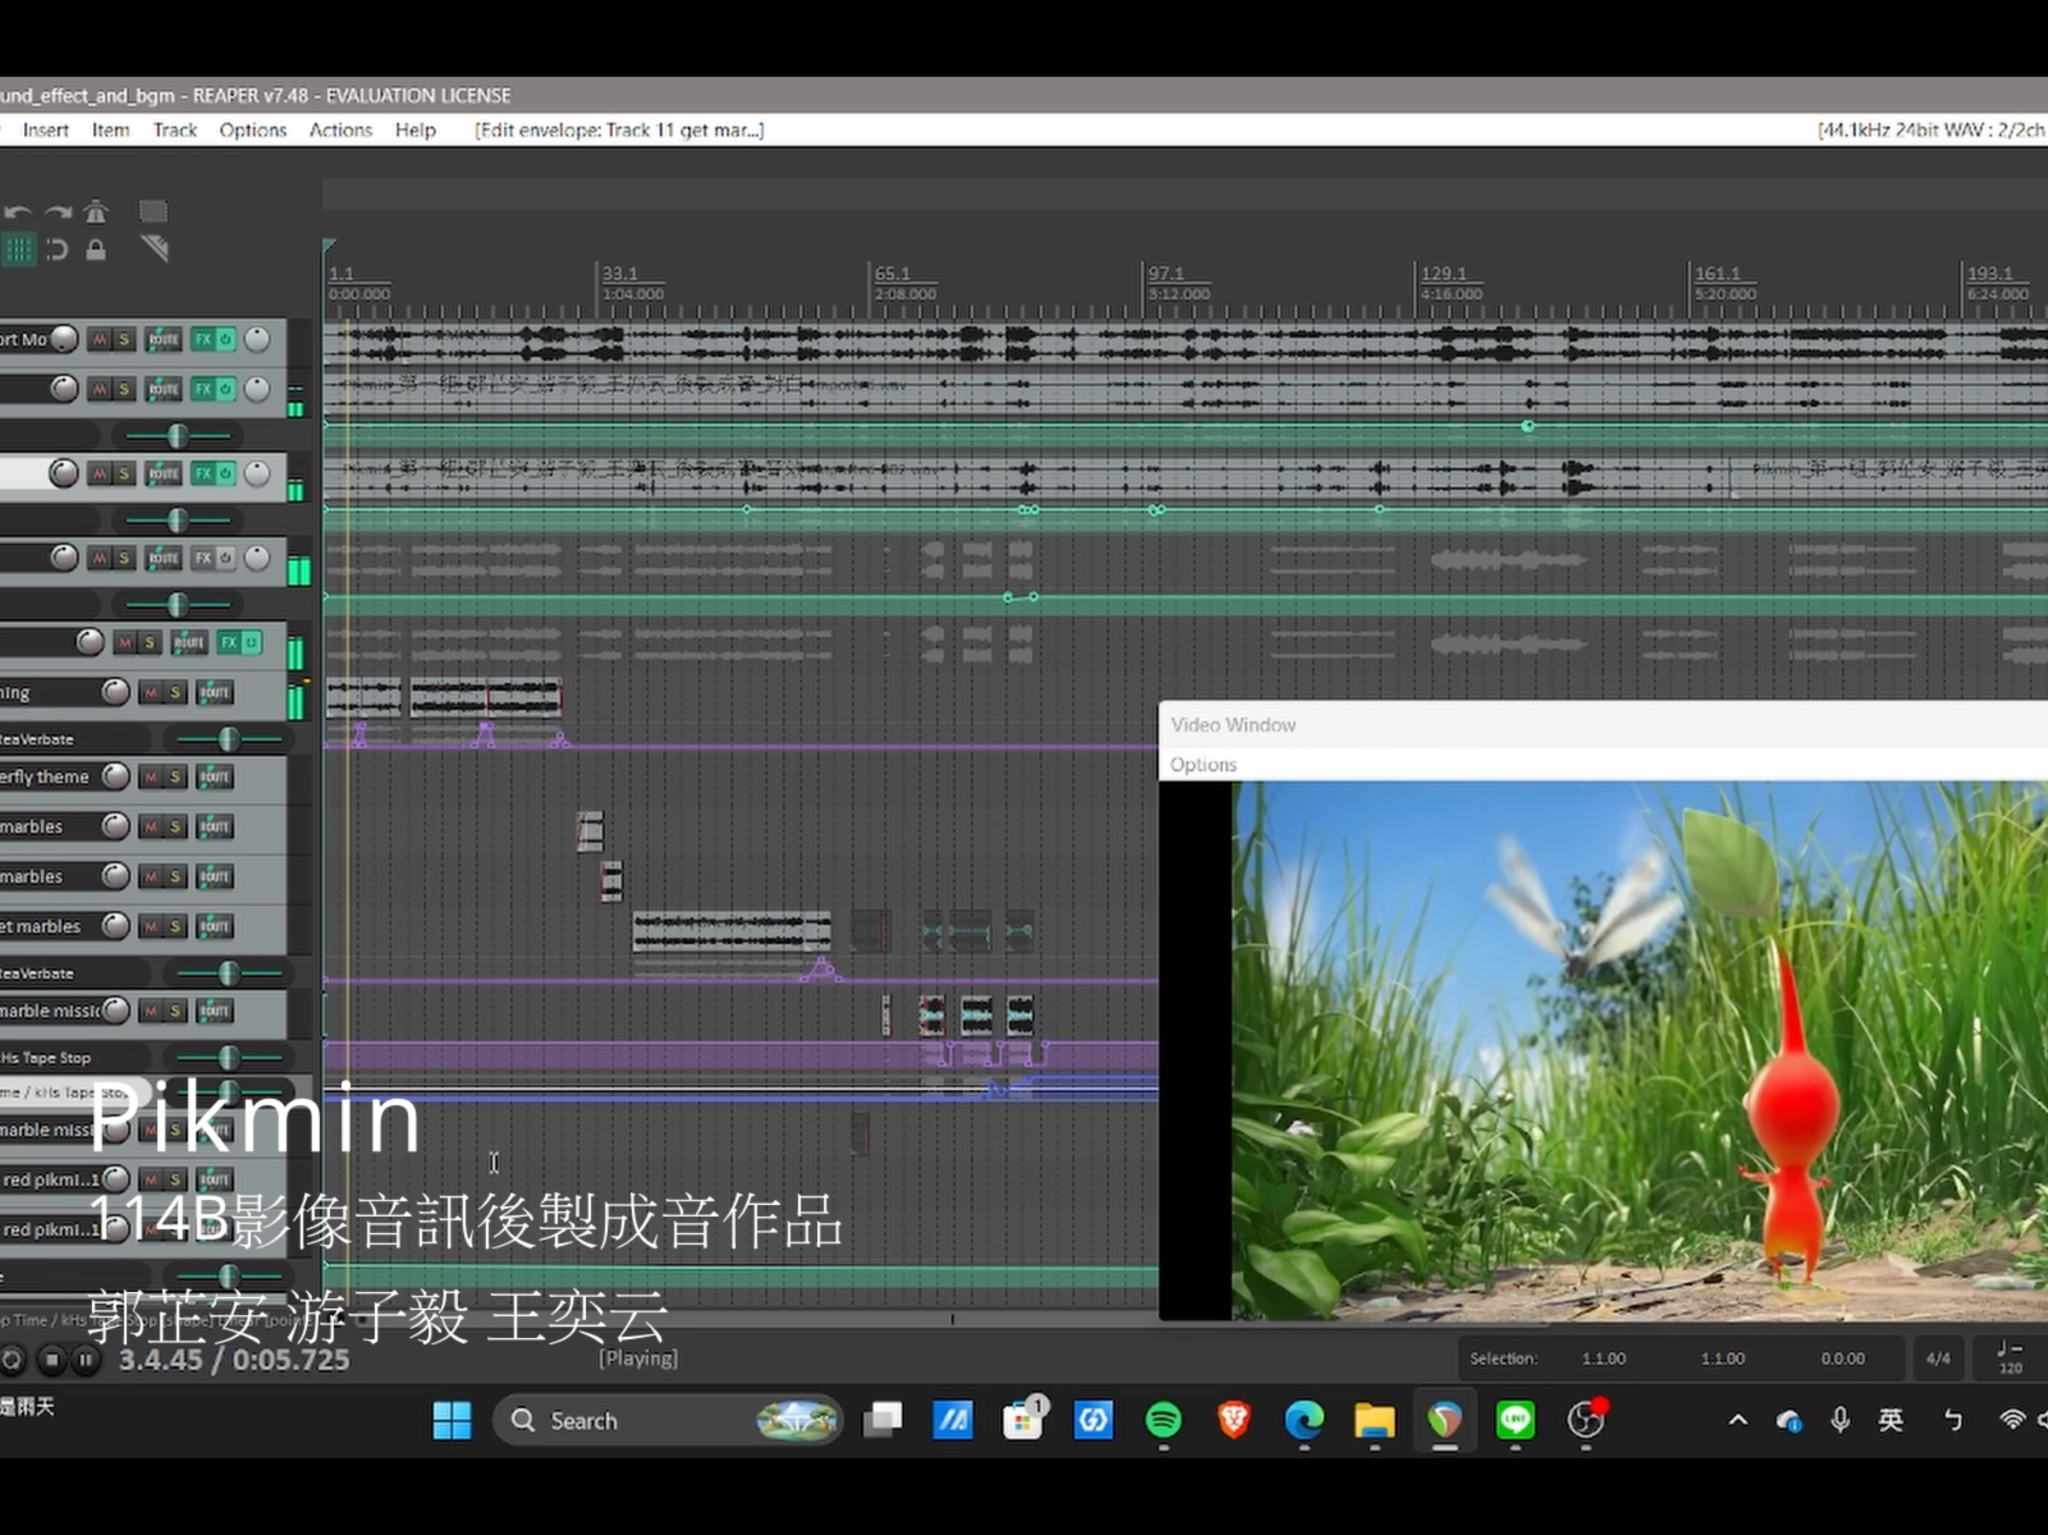Screen dimensions: 2048x1535
Task: Click the 'ort Mo' track volume knob
Action: pyautogui.click(x=63, y=340)
